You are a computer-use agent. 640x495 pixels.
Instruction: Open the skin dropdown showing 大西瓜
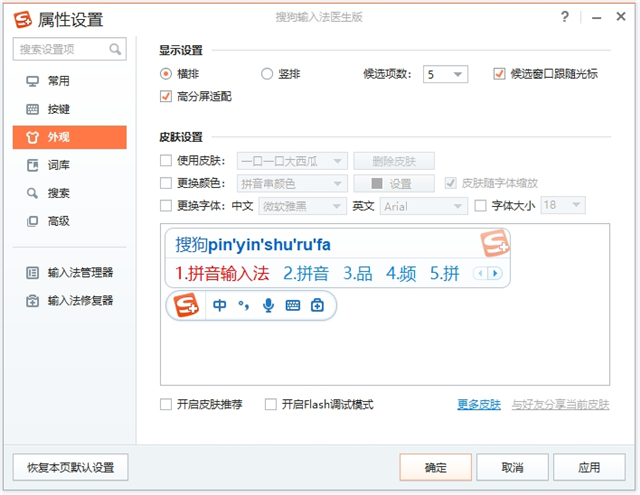pyautogui.click(x=292, y=161)
